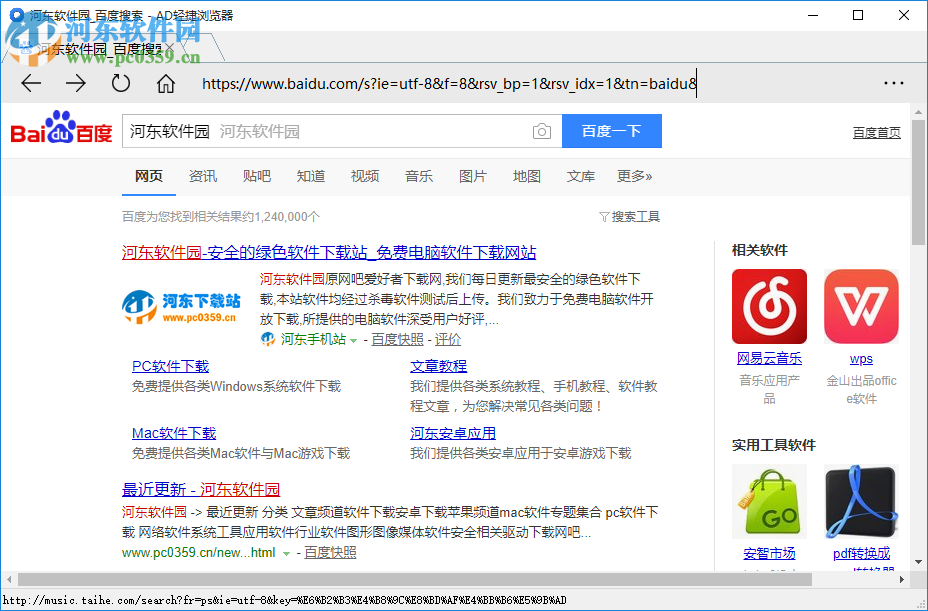This screenshot has width=928, height=611.
Task: Open the 安全的绿色软件下载站 result title
Action: pyautogui.click(x=329, y=253)
